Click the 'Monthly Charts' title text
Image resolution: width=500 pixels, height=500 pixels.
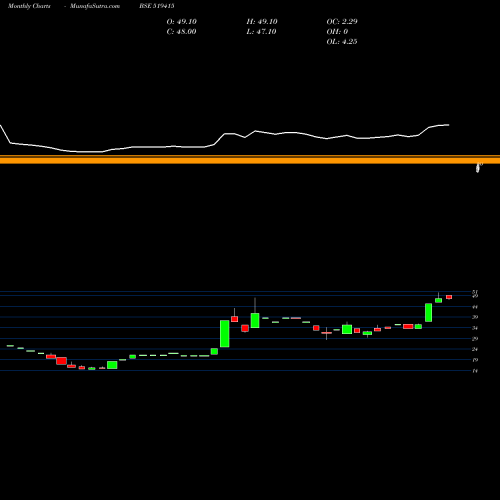point(29,6)
